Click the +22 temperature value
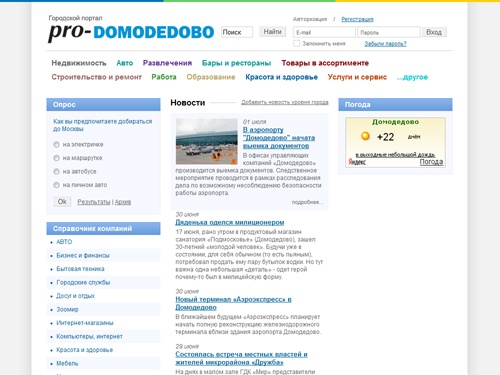 (x=385, y=137)
